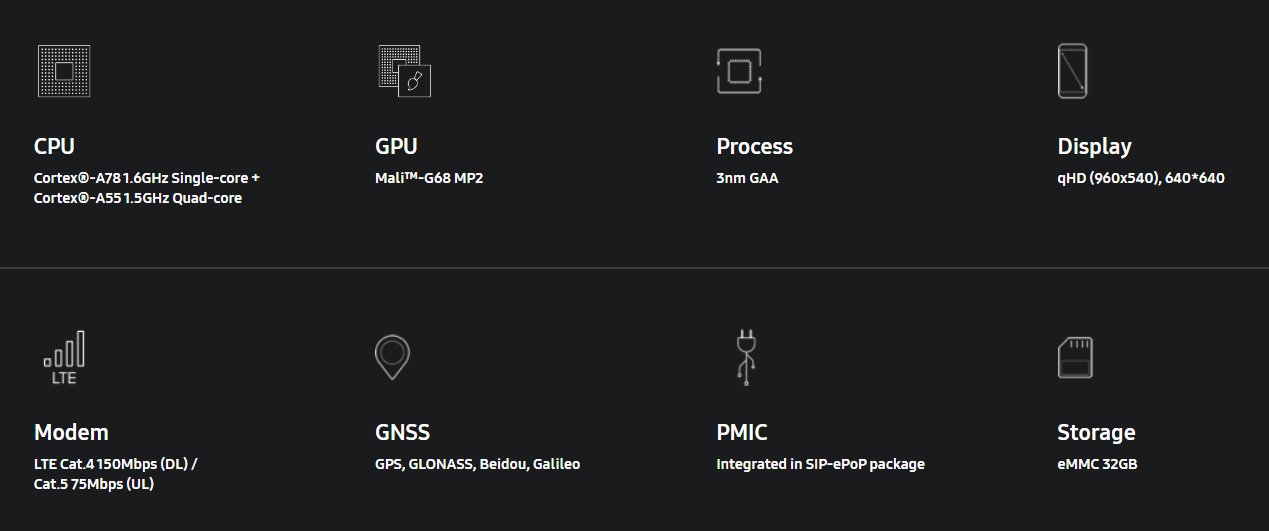Click the CPU chip grid icon
The image size is (1269, 531).
coord(64,71)
